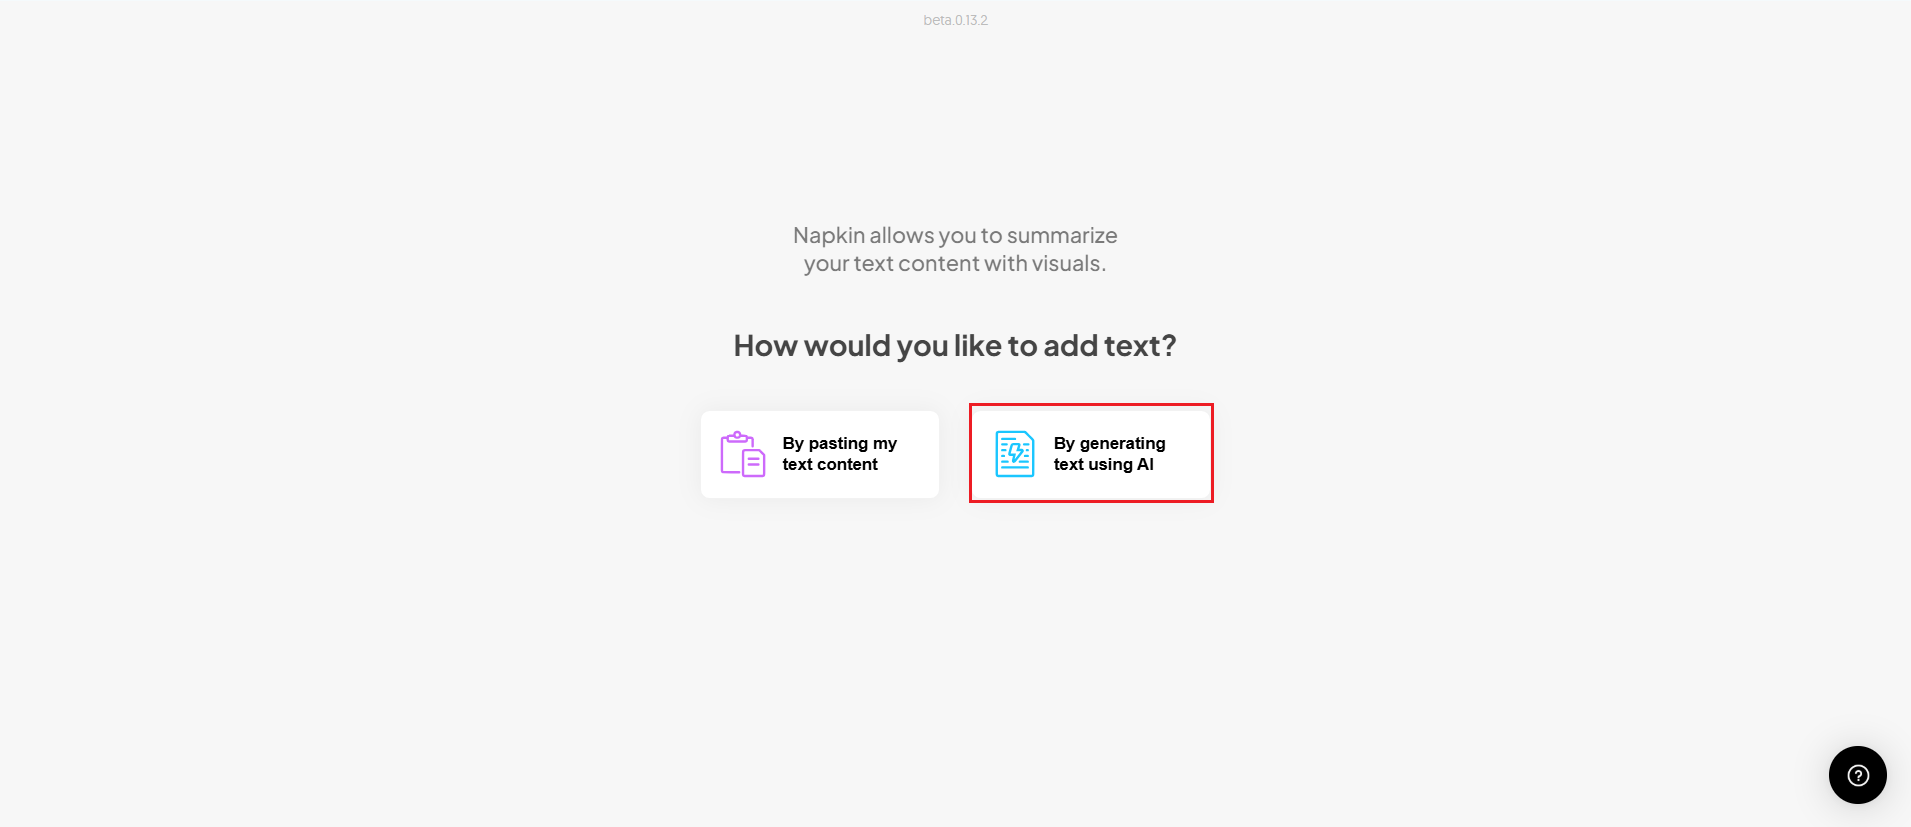This screenshot has width=1911, height=827.
Task: Click the blue AI document icon
Action: 1014,454
